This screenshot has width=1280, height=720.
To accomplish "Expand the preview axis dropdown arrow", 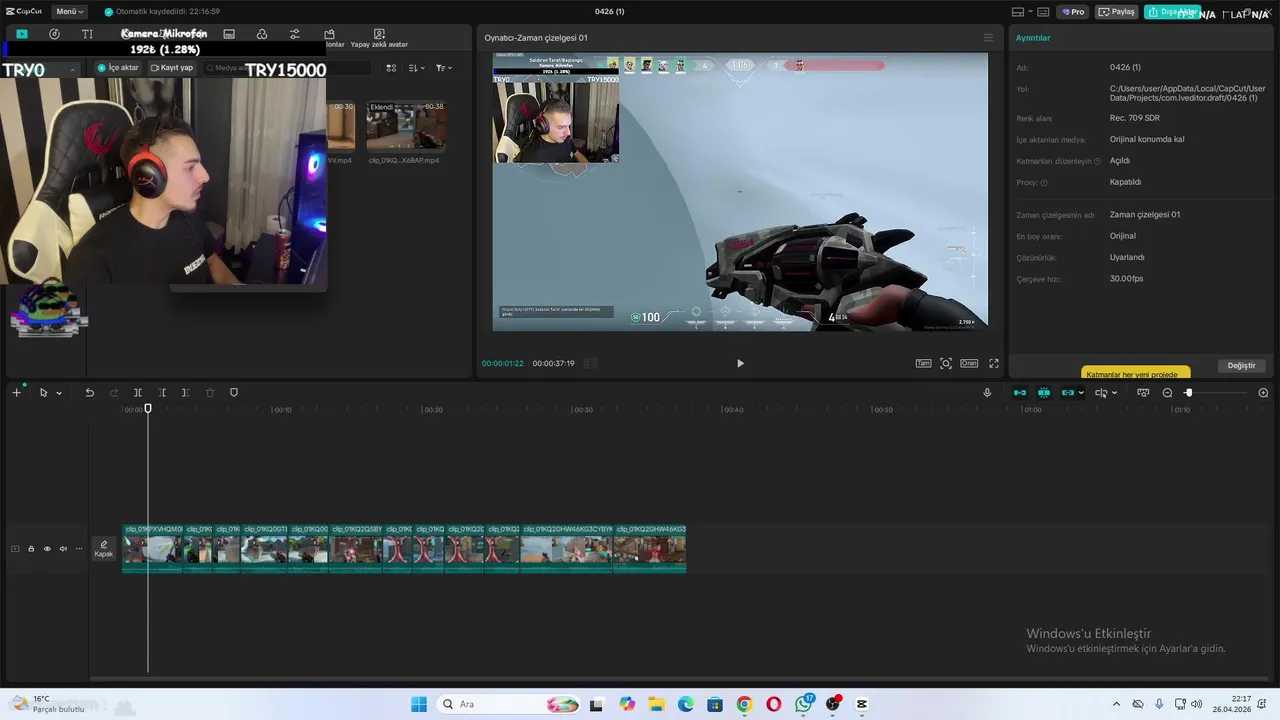I will [x=1114, y=393].
